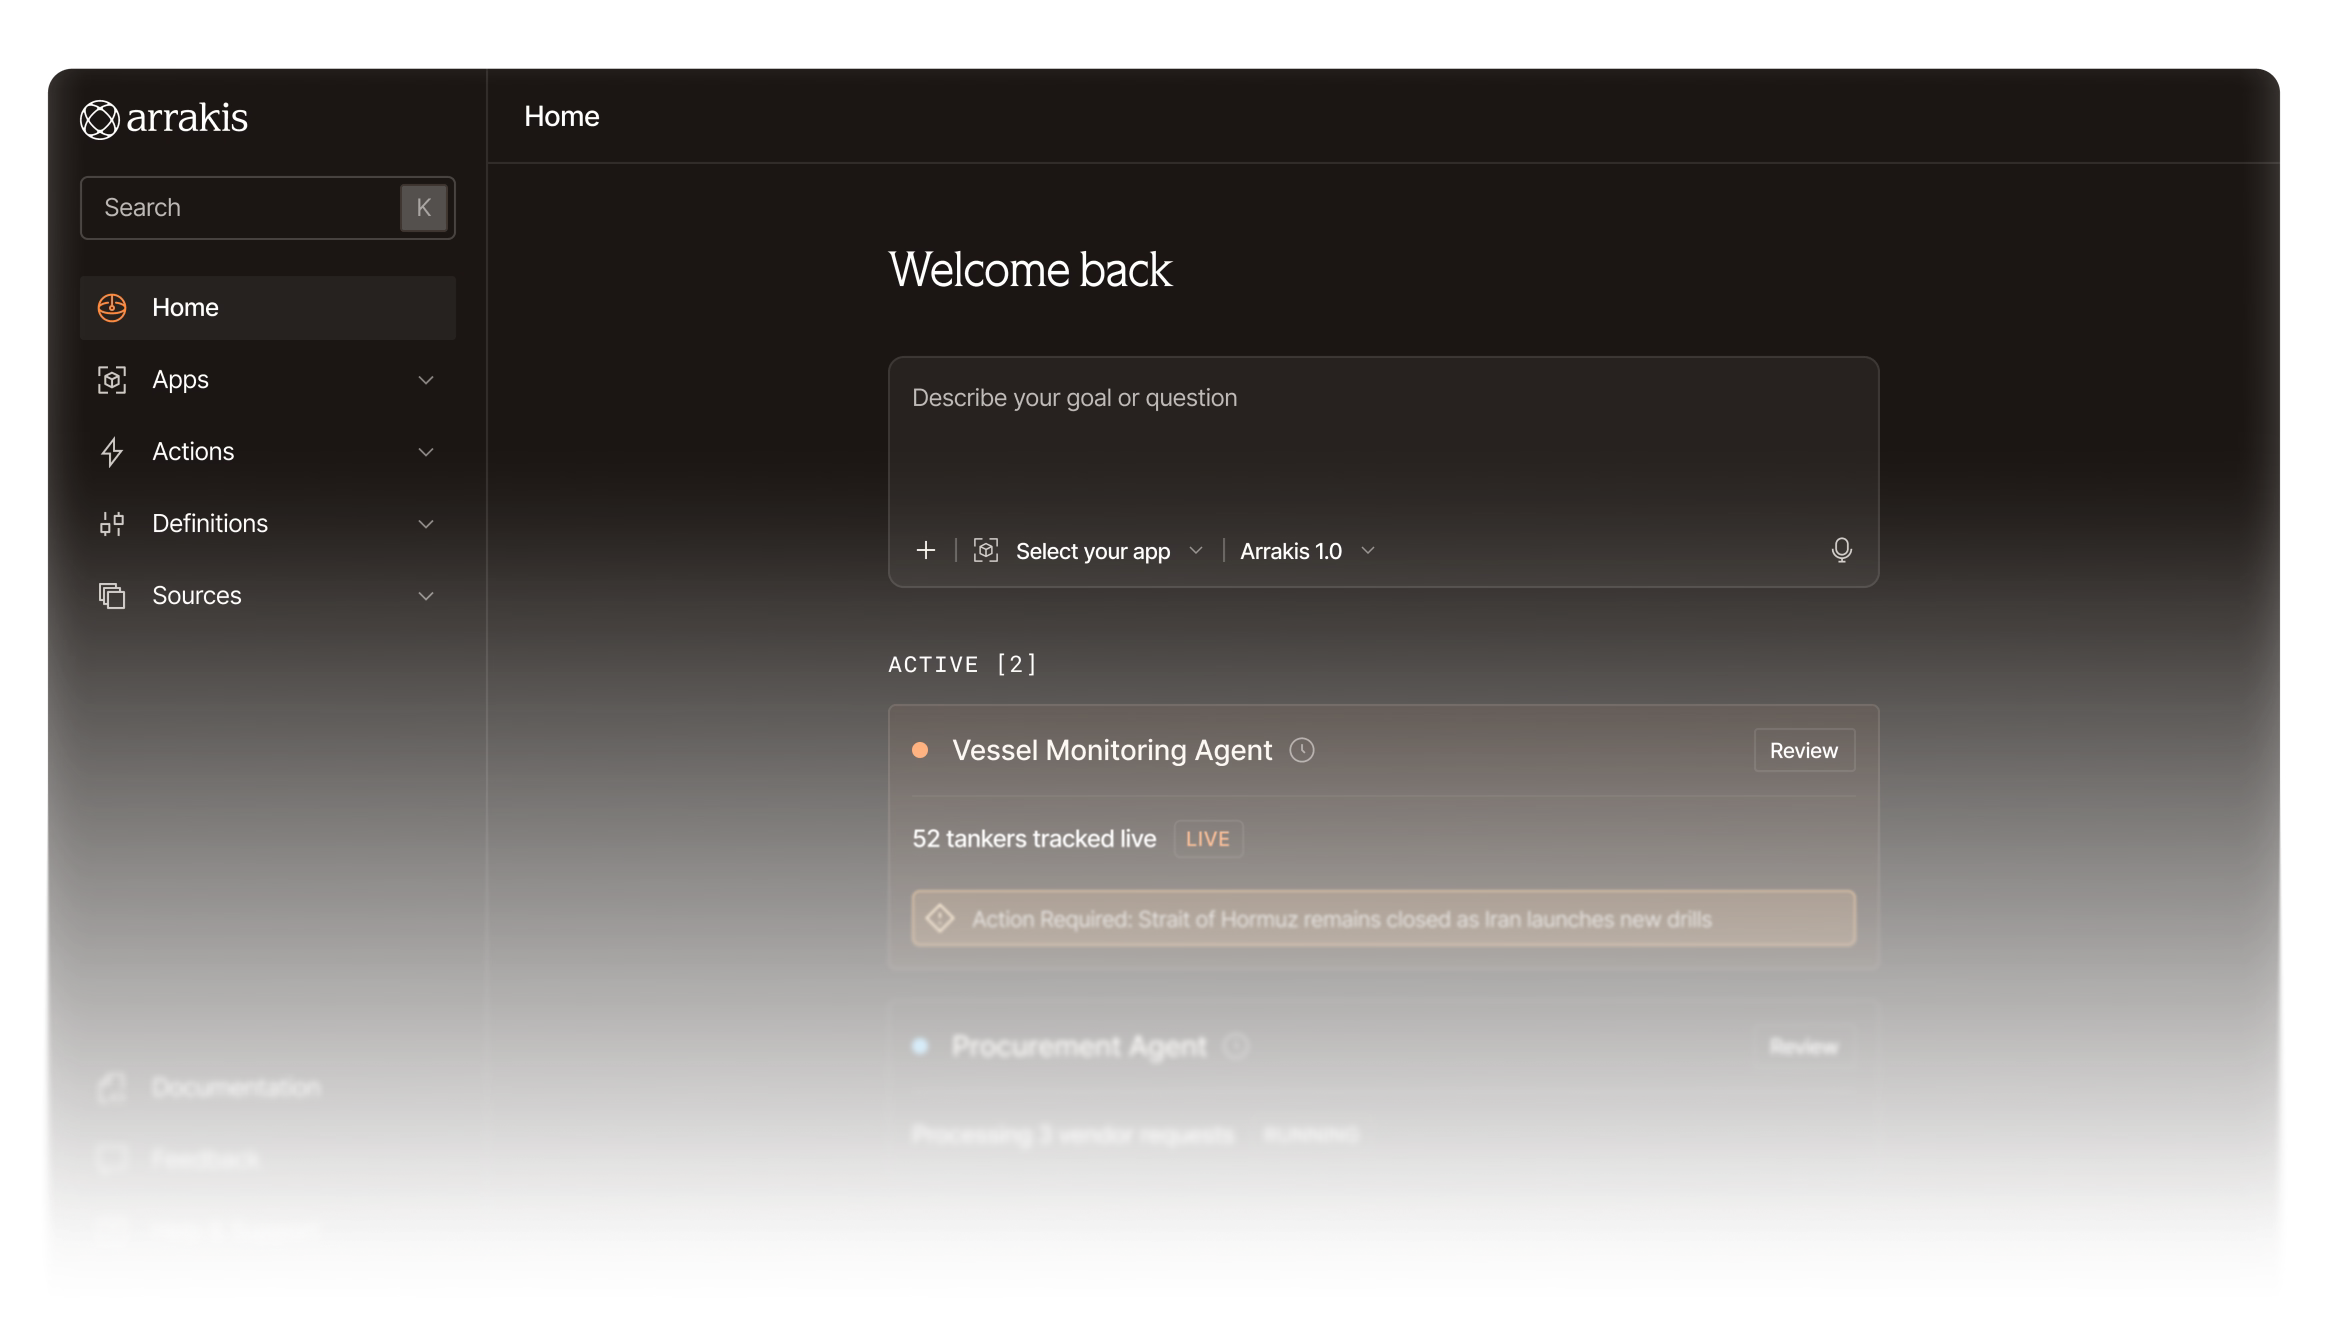Image resolution: width=2328 pixels, height=1326 pixels.
Task: Click the Home page title in the header
Action: 562,117
